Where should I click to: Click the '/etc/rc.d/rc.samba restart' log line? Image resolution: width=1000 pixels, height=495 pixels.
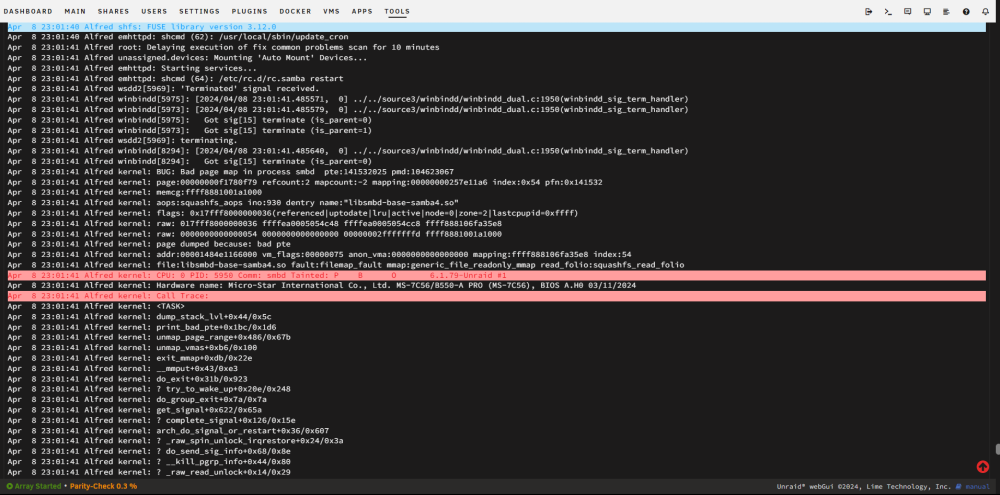click(x=175, y=78)
